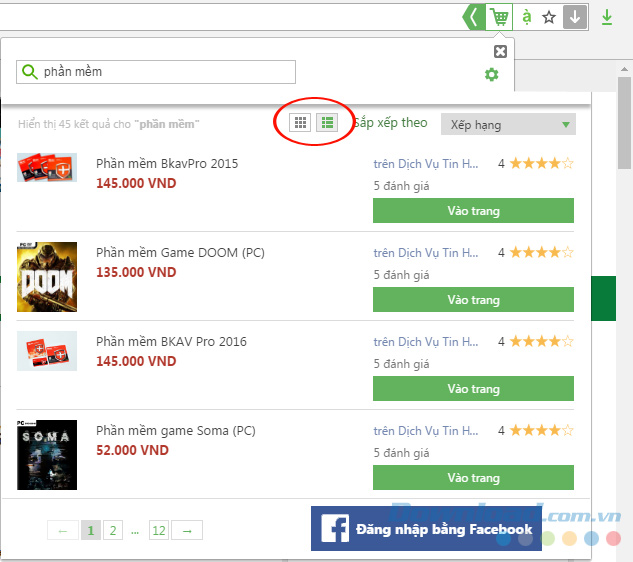Click 'Vào trang' for Game DOOM
Viewport: 633px width, 562px height.
click(x=473, y=300)
